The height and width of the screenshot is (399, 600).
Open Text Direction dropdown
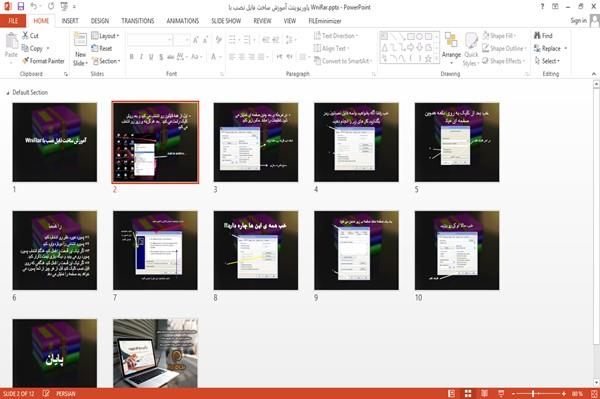click(336, 36)
